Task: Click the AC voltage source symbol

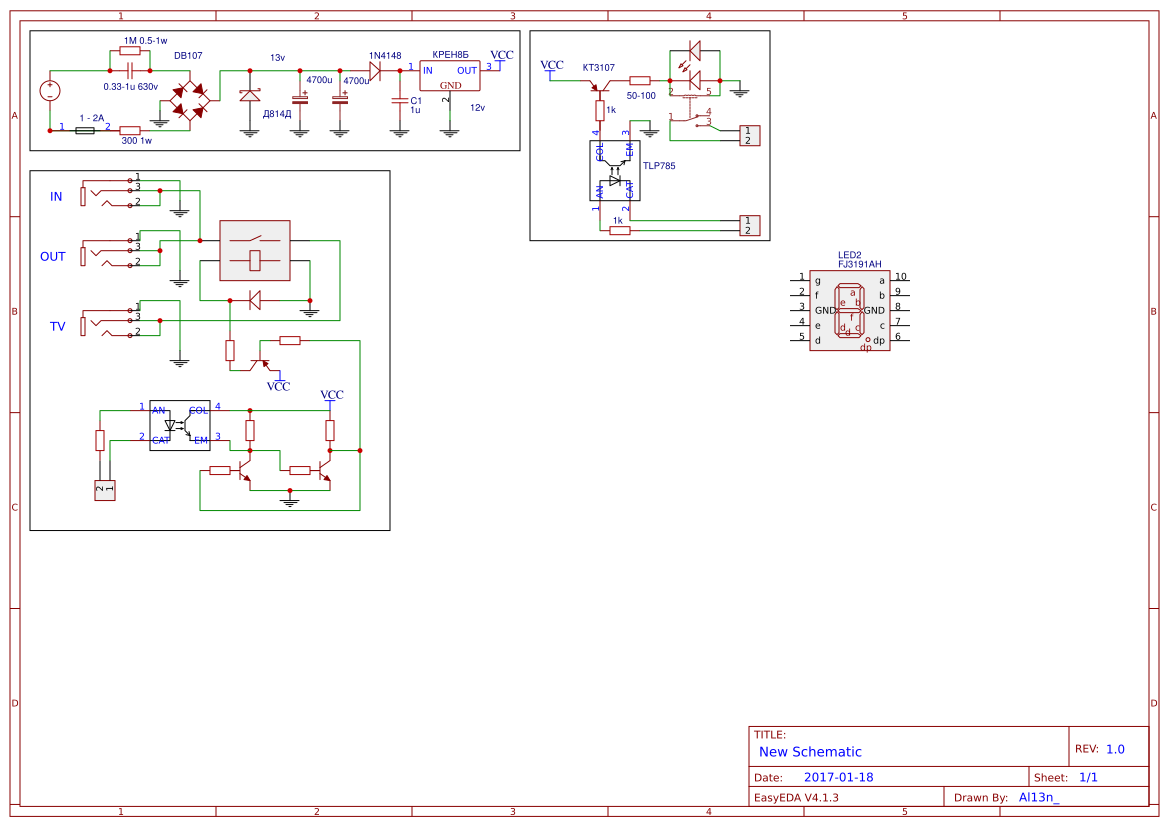Action: point(50,91)
